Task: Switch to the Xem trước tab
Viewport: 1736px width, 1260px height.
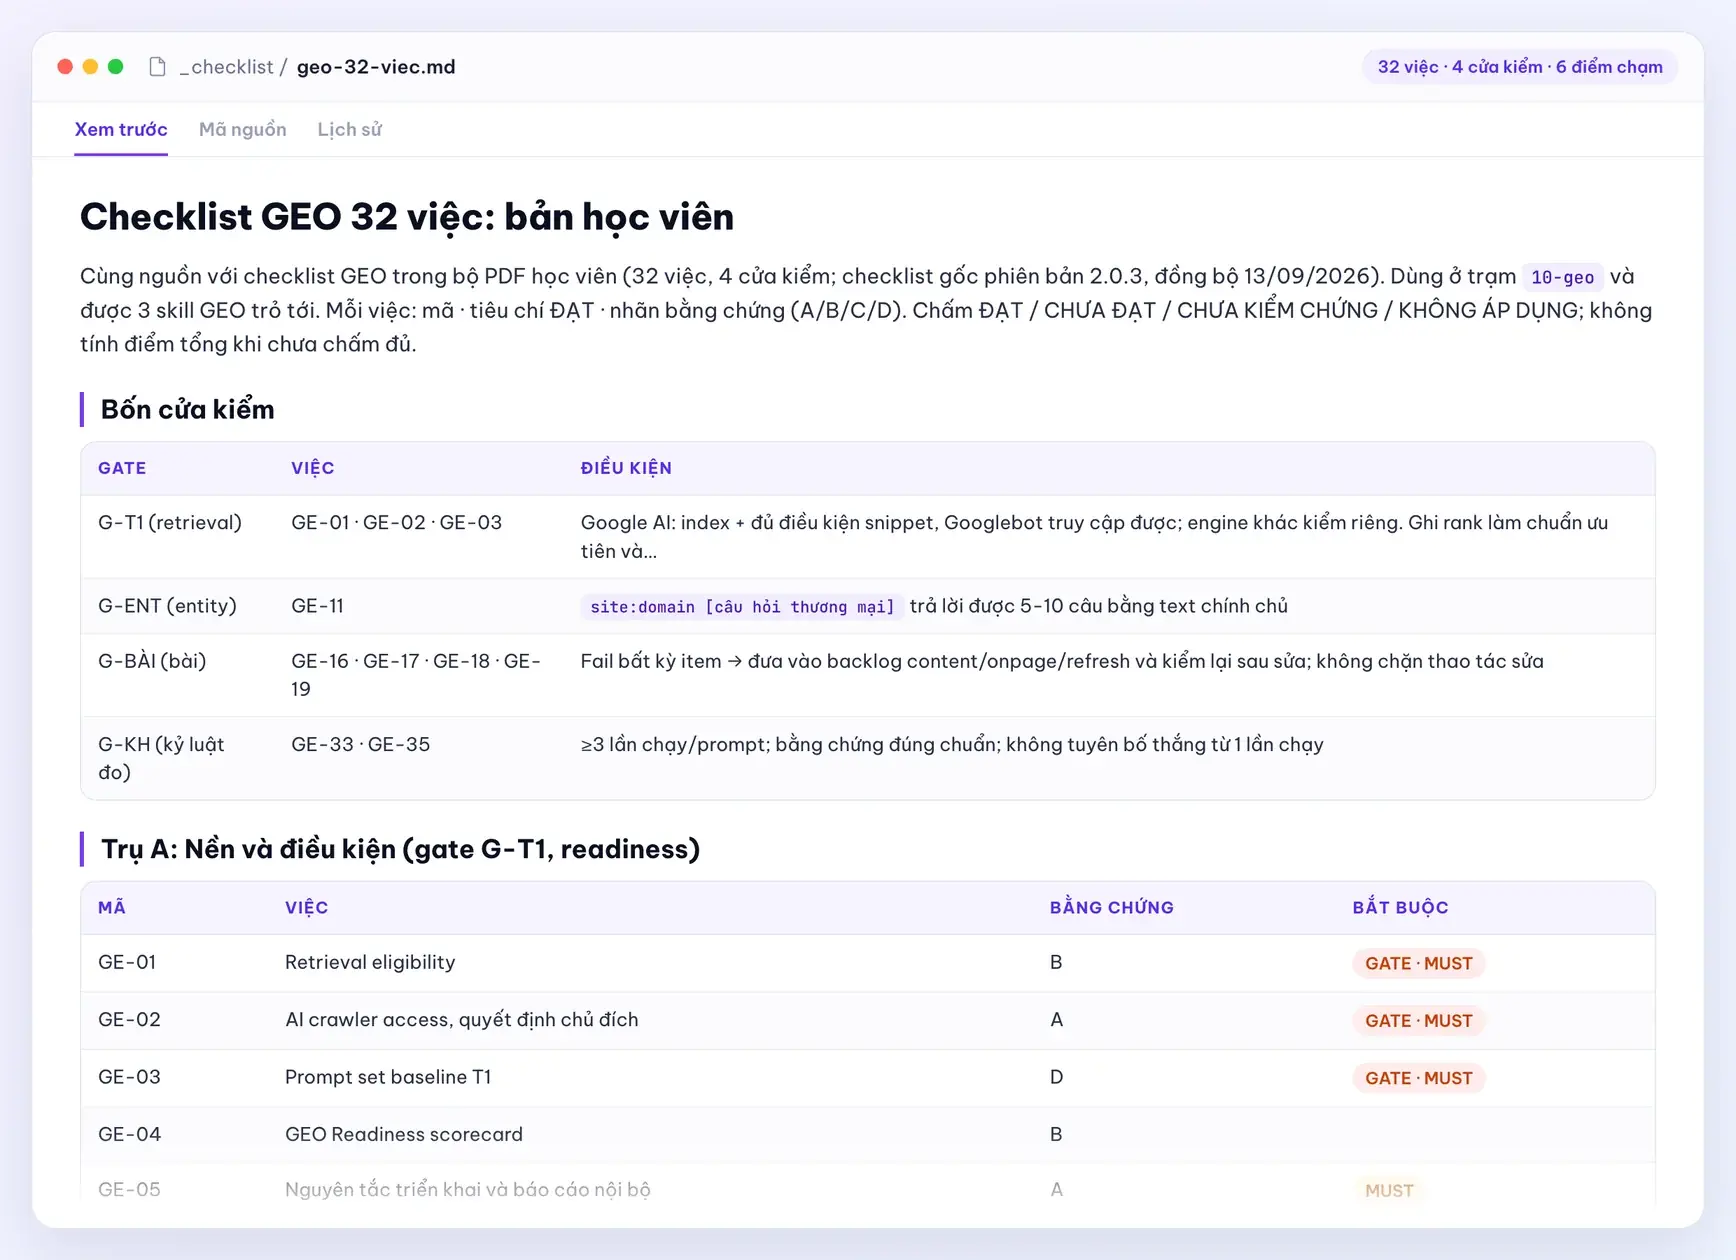Action: [121, 129]
